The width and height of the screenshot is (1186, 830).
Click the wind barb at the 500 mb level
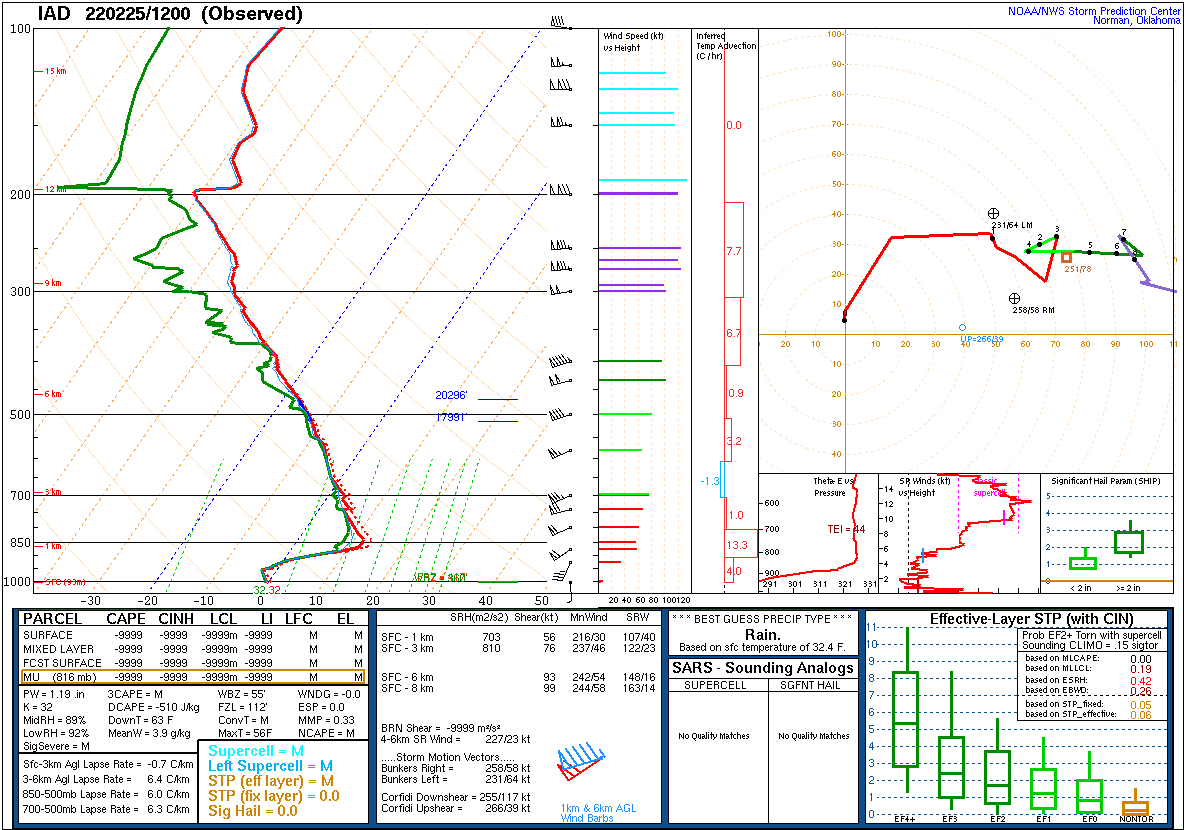[x=560, y=415]
